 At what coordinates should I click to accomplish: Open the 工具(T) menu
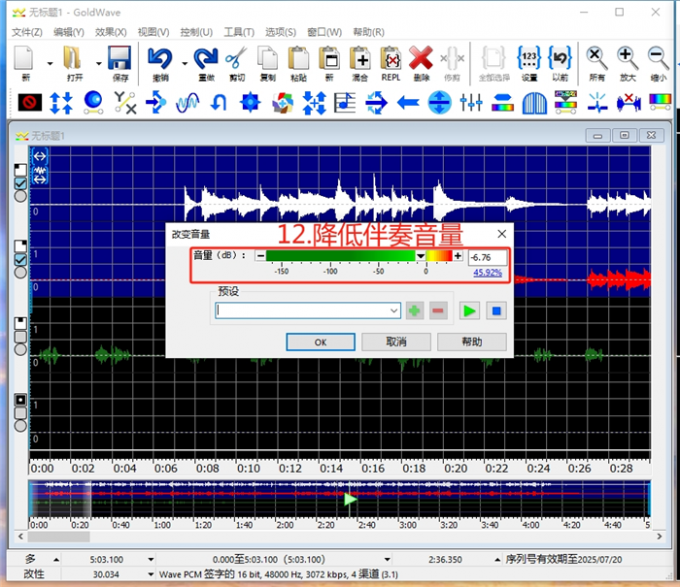click(239, 32)
